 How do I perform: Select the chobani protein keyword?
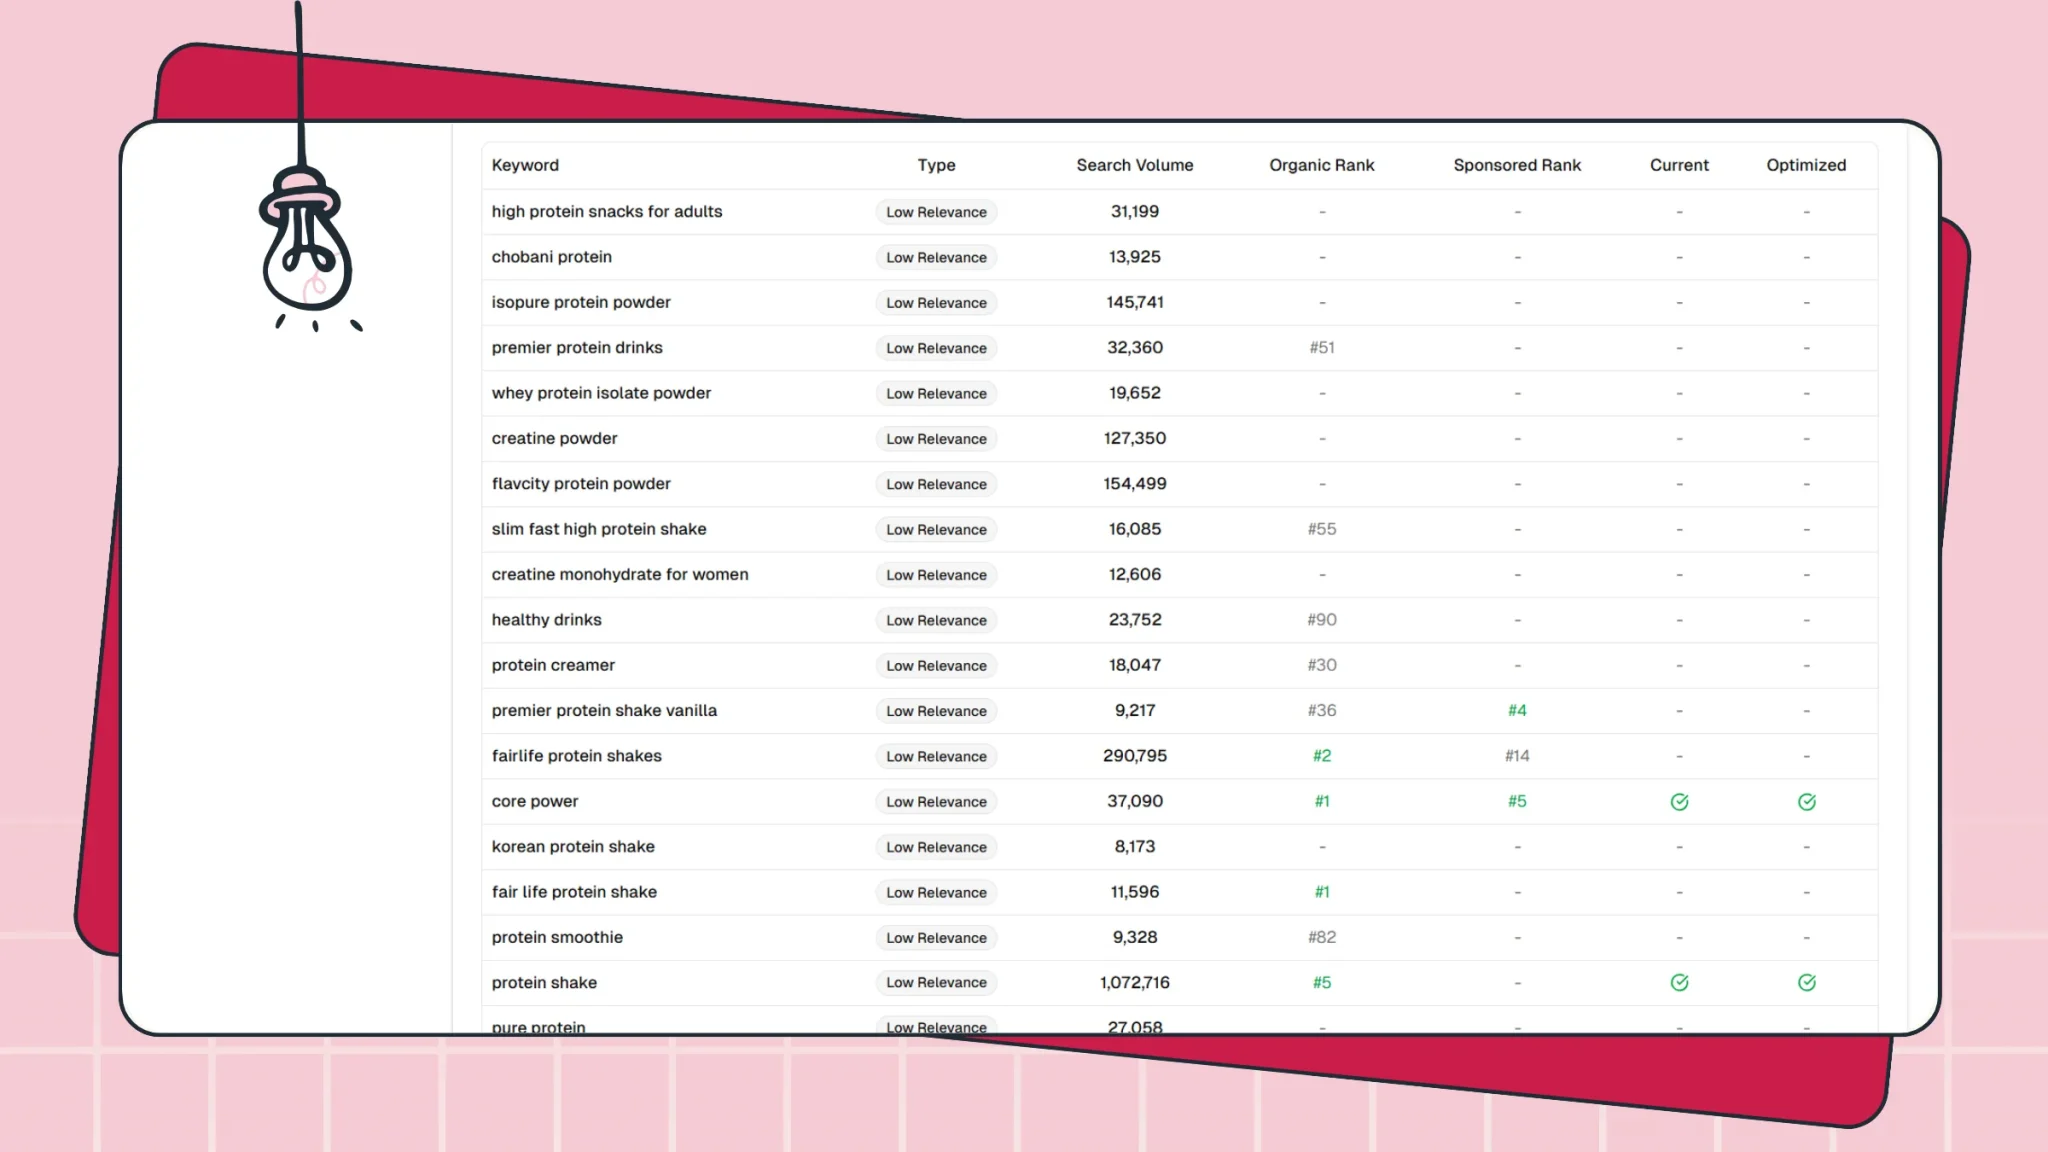tap(551, 257)
